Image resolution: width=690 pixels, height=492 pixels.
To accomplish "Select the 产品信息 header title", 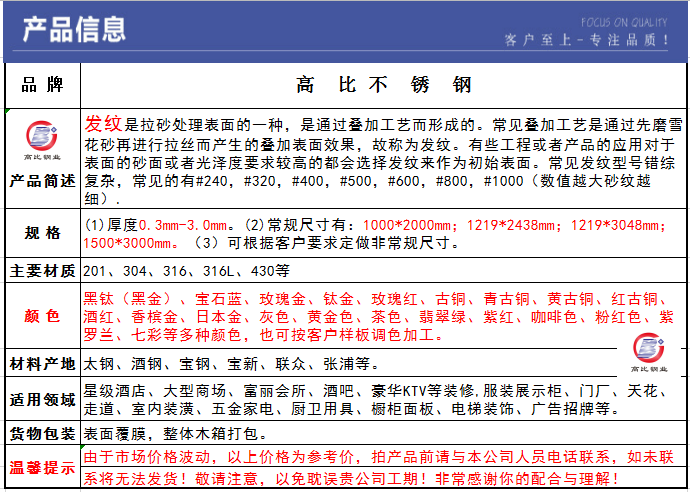I will click(74, 30).
